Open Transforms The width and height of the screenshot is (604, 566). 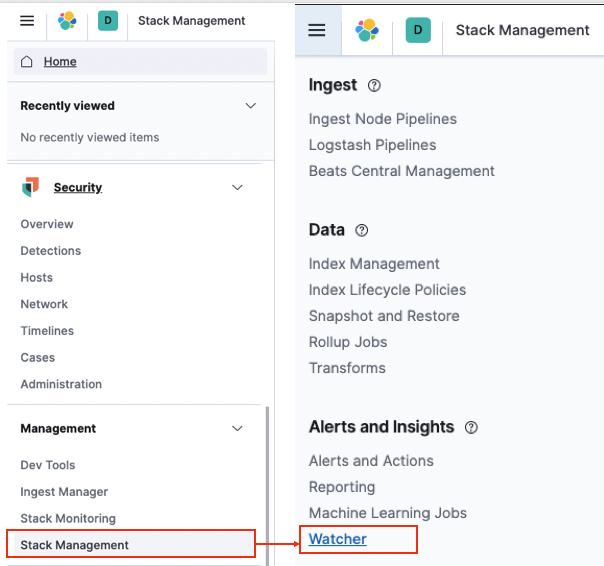347,368
